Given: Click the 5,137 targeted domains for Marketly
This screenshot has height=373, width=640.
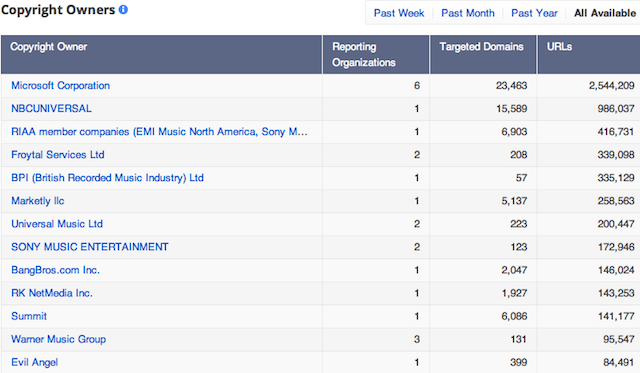Looking at the screenshot, I should 514,201.
